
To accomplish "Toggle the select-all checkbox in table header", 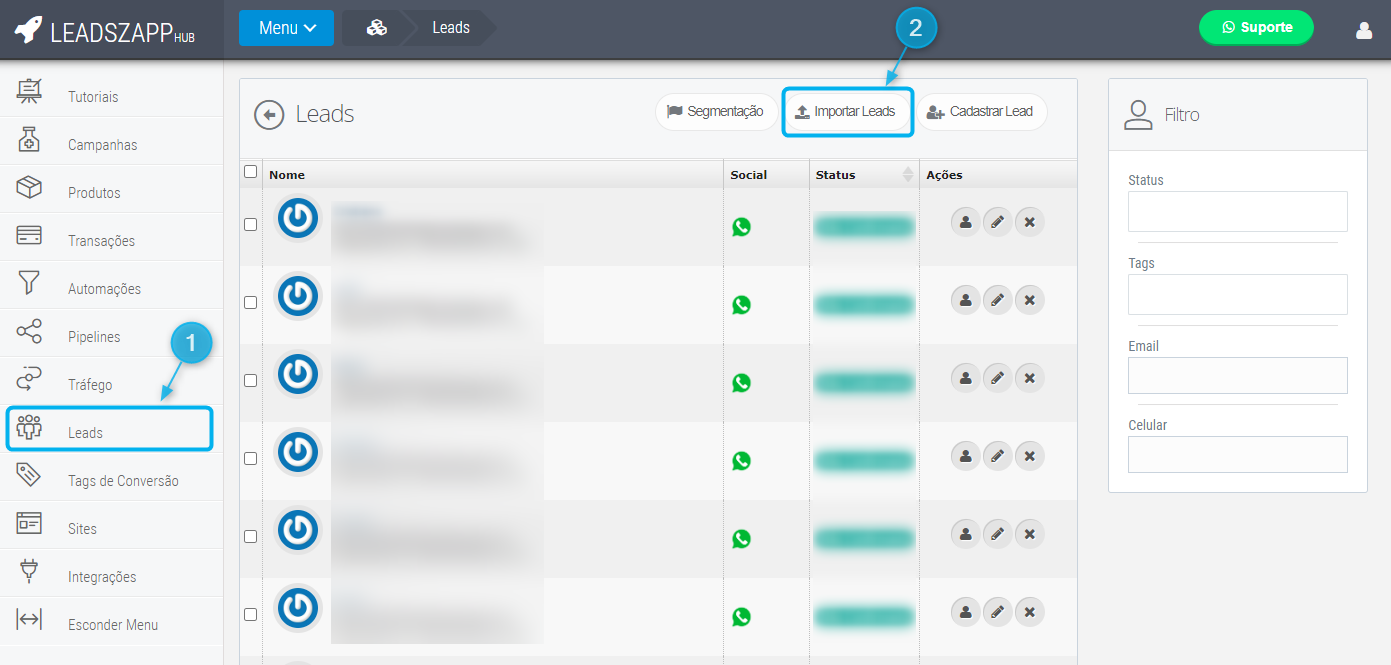I will tap(251, 172).
